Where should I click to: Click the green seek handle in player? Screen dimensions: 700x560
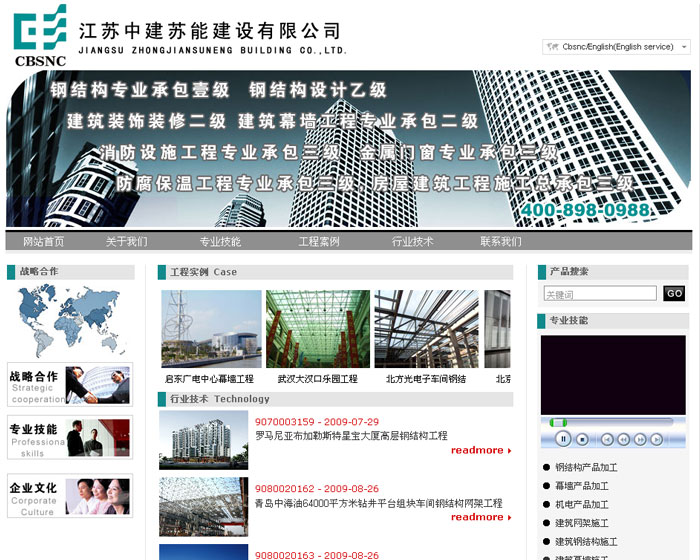[558, 422]
